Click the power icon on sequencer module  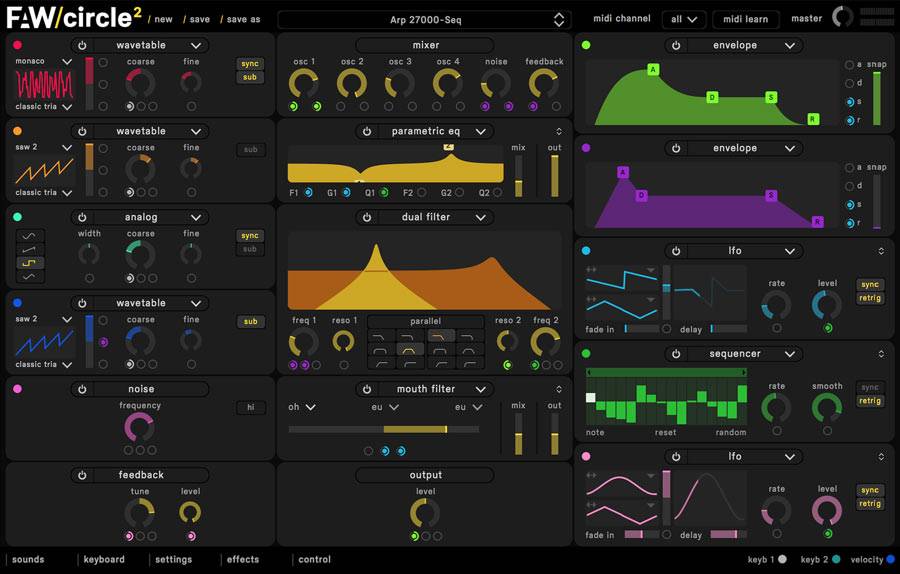676,354
